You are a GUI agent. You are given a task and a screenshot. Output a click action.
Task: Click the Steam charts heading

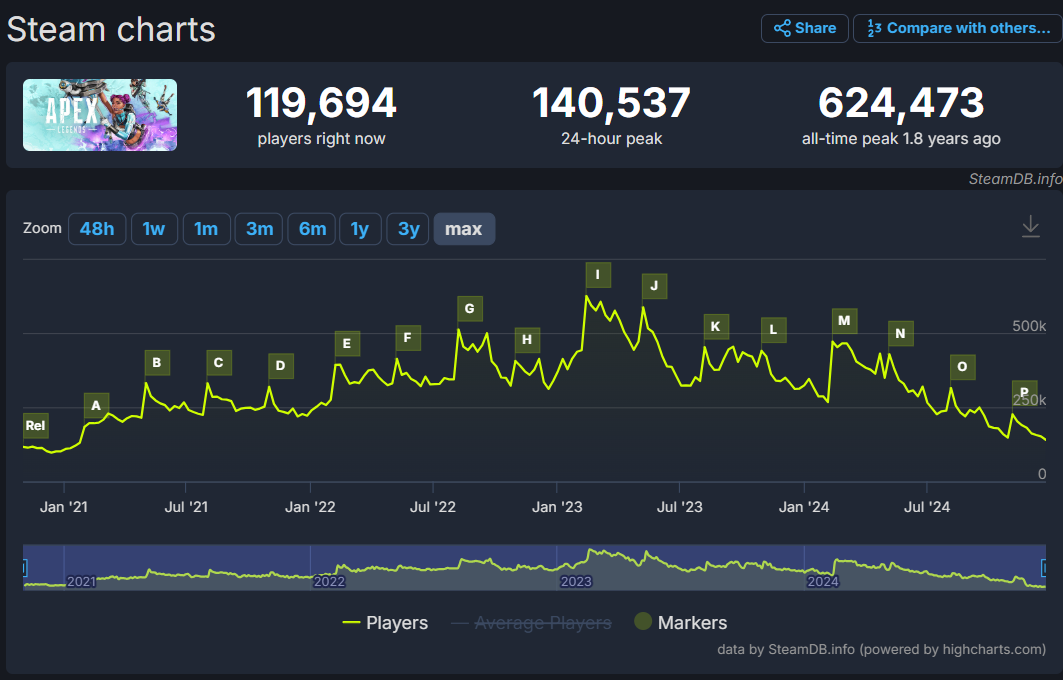pos(111,30)
